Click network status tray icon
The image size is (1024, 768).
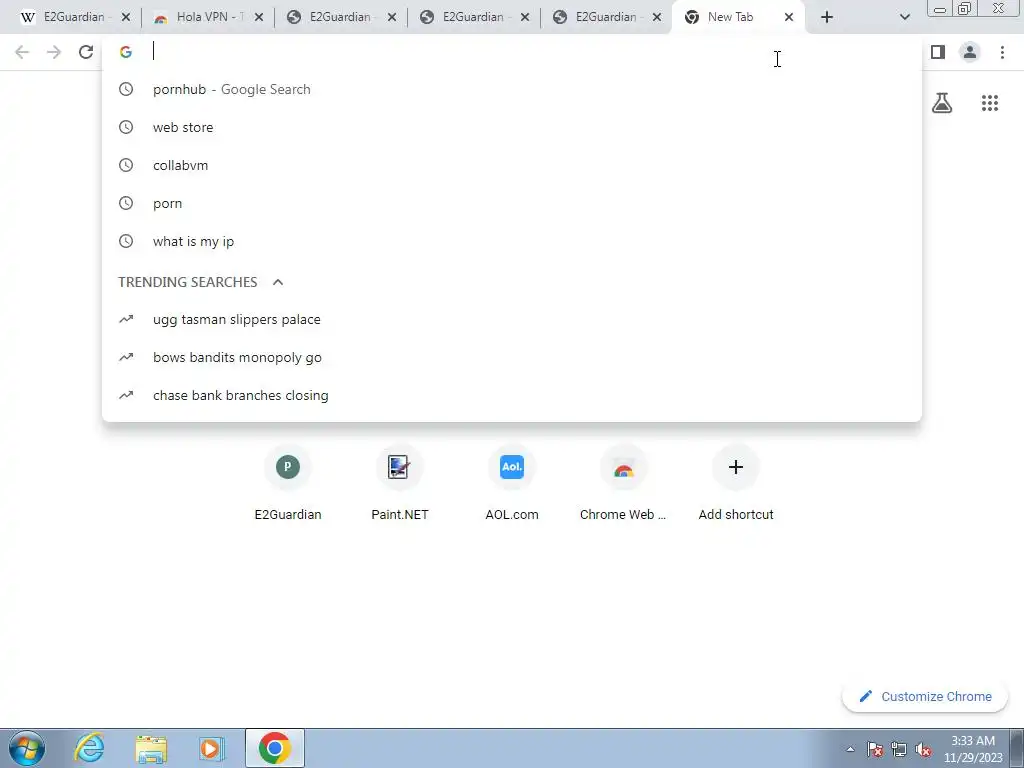click(x=899, y=750)
